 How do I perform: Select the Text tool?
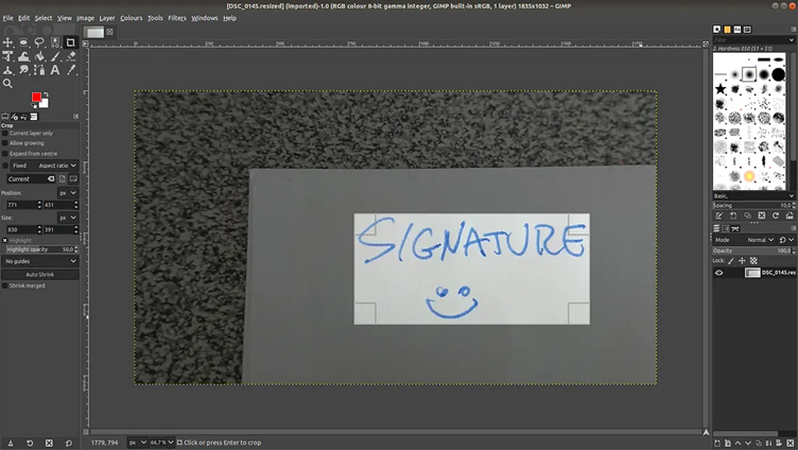pos(55,70)
